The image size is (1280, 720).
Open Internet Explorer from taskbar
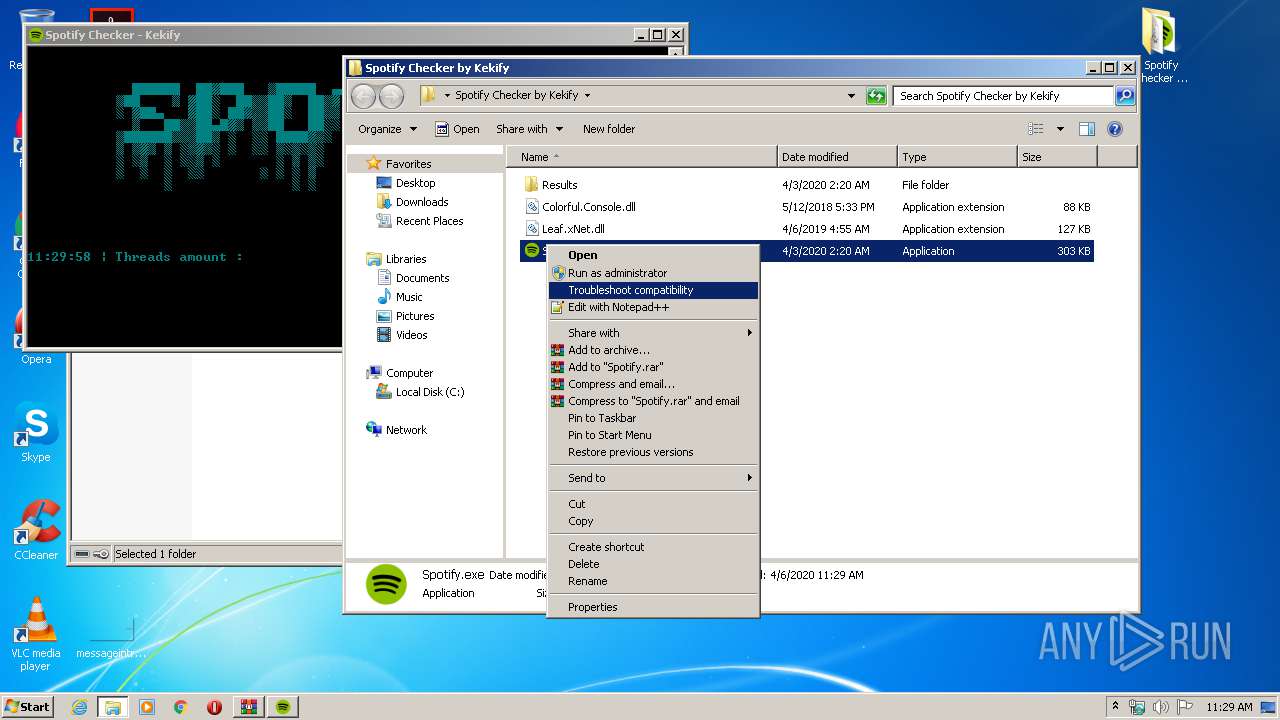coord(80,707)
